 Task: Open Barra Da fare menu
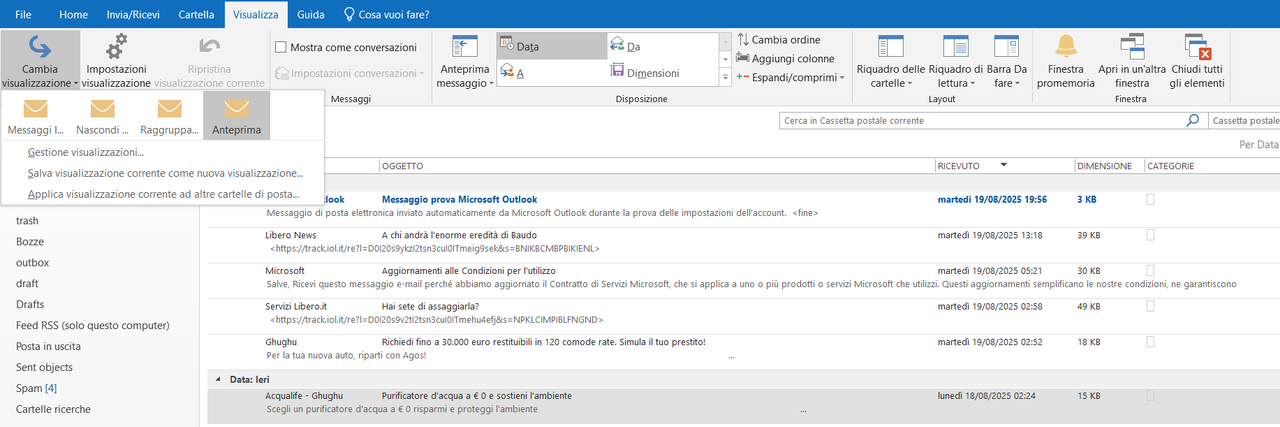[1007, 61]
